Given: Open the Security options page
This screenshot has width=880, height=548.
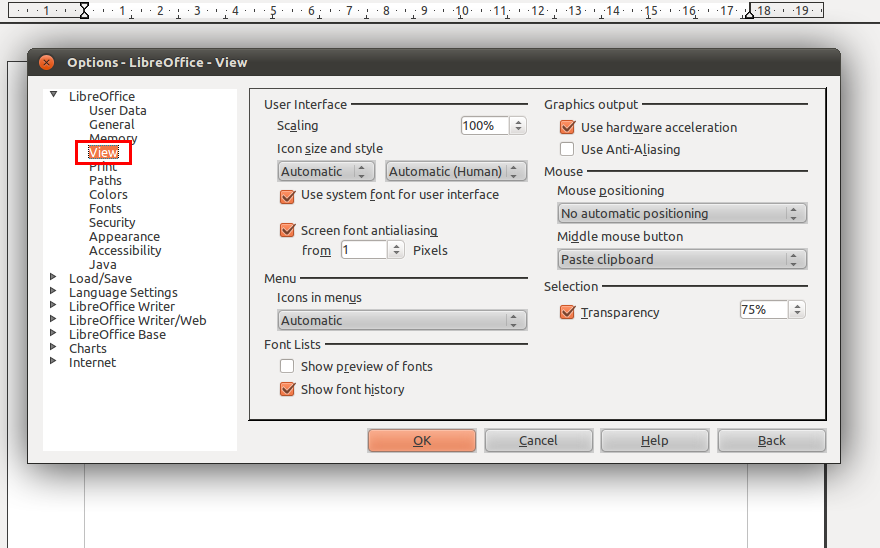Looking at the screenshot, I should [x=112, y=223].
